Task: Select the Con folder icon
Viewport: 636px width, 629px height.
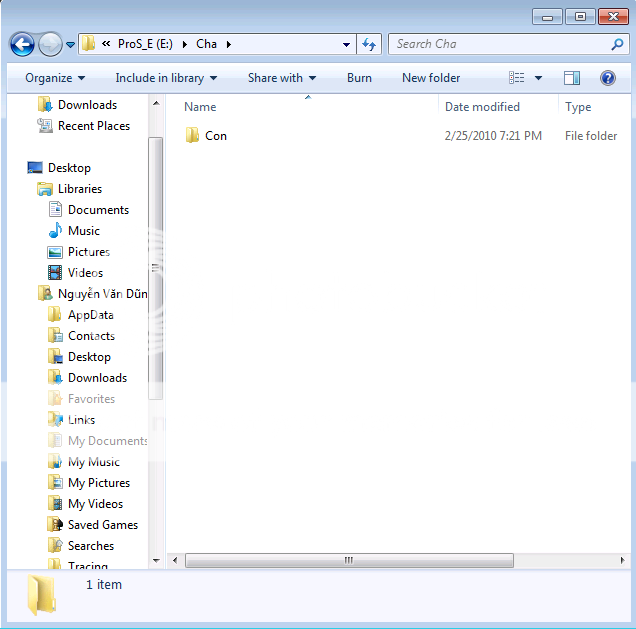Action: click(x=193, y=136)
